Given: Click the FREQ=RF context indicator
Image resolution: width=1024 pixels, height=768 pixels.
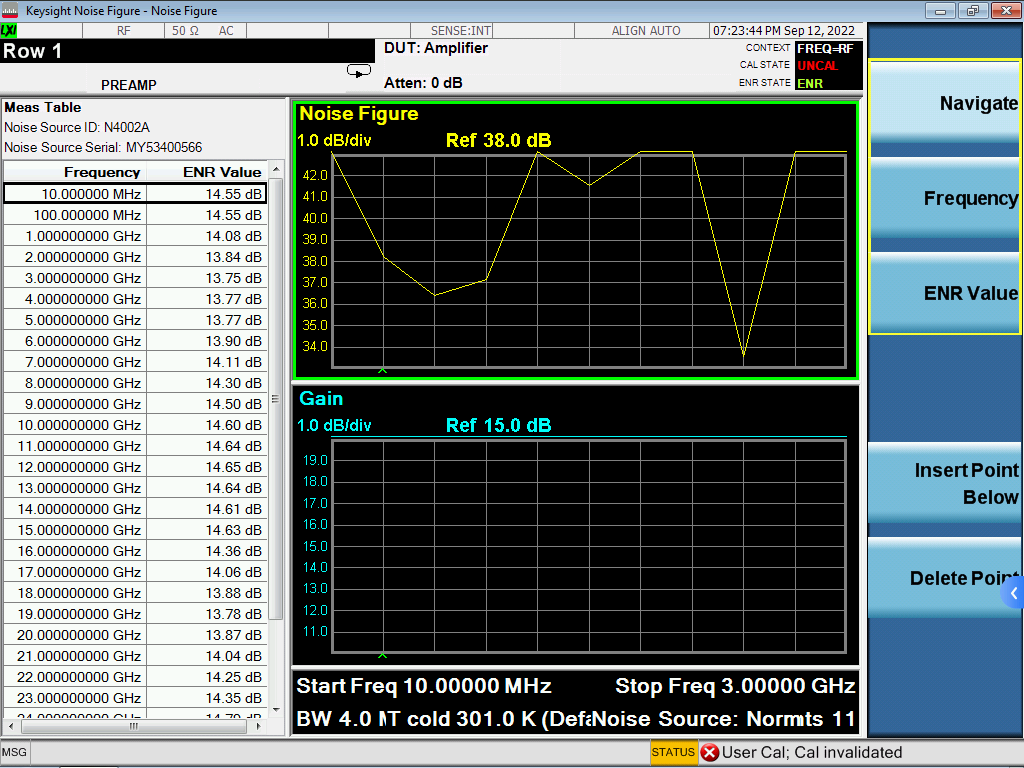Looking at the screenshot, I should 825,48.
